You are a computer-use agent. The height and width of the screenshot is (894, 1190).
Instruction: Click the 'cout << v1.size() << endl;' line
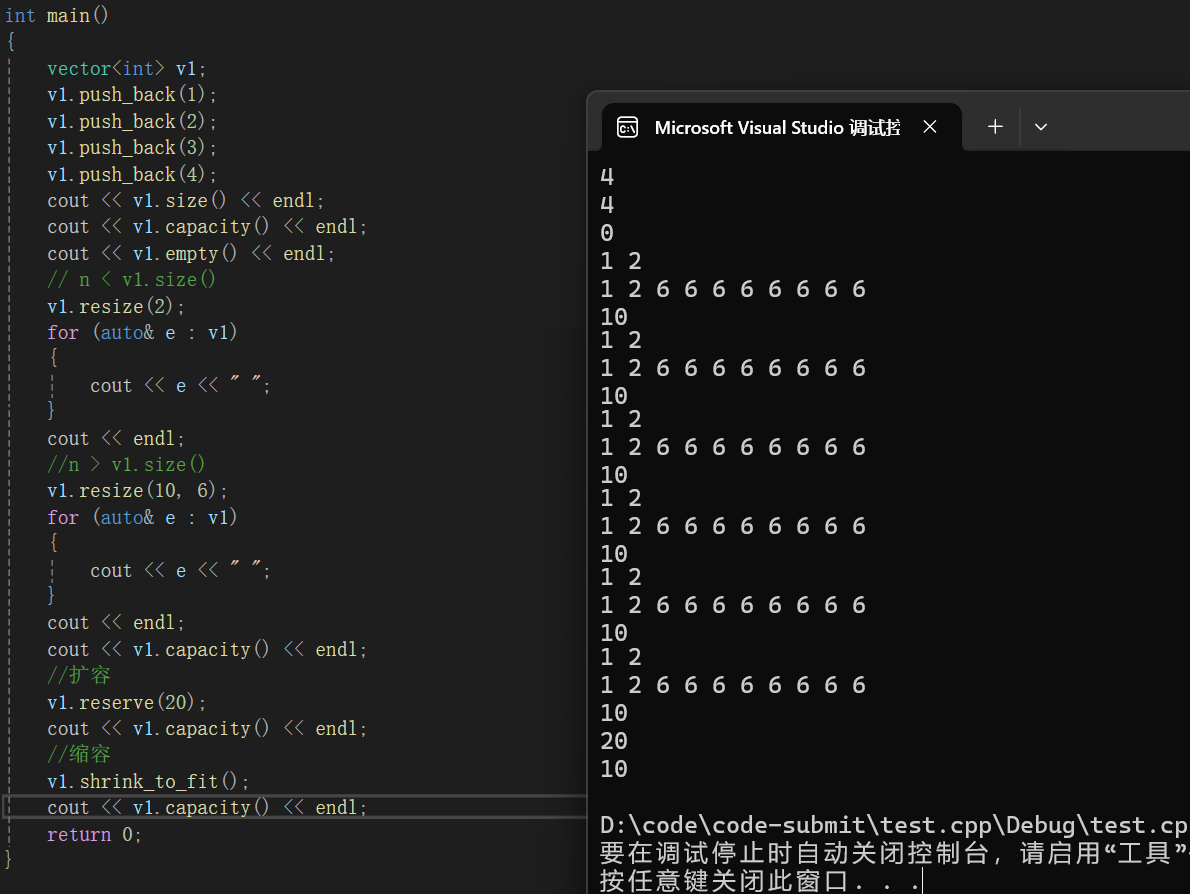click(x=185, y=200)
